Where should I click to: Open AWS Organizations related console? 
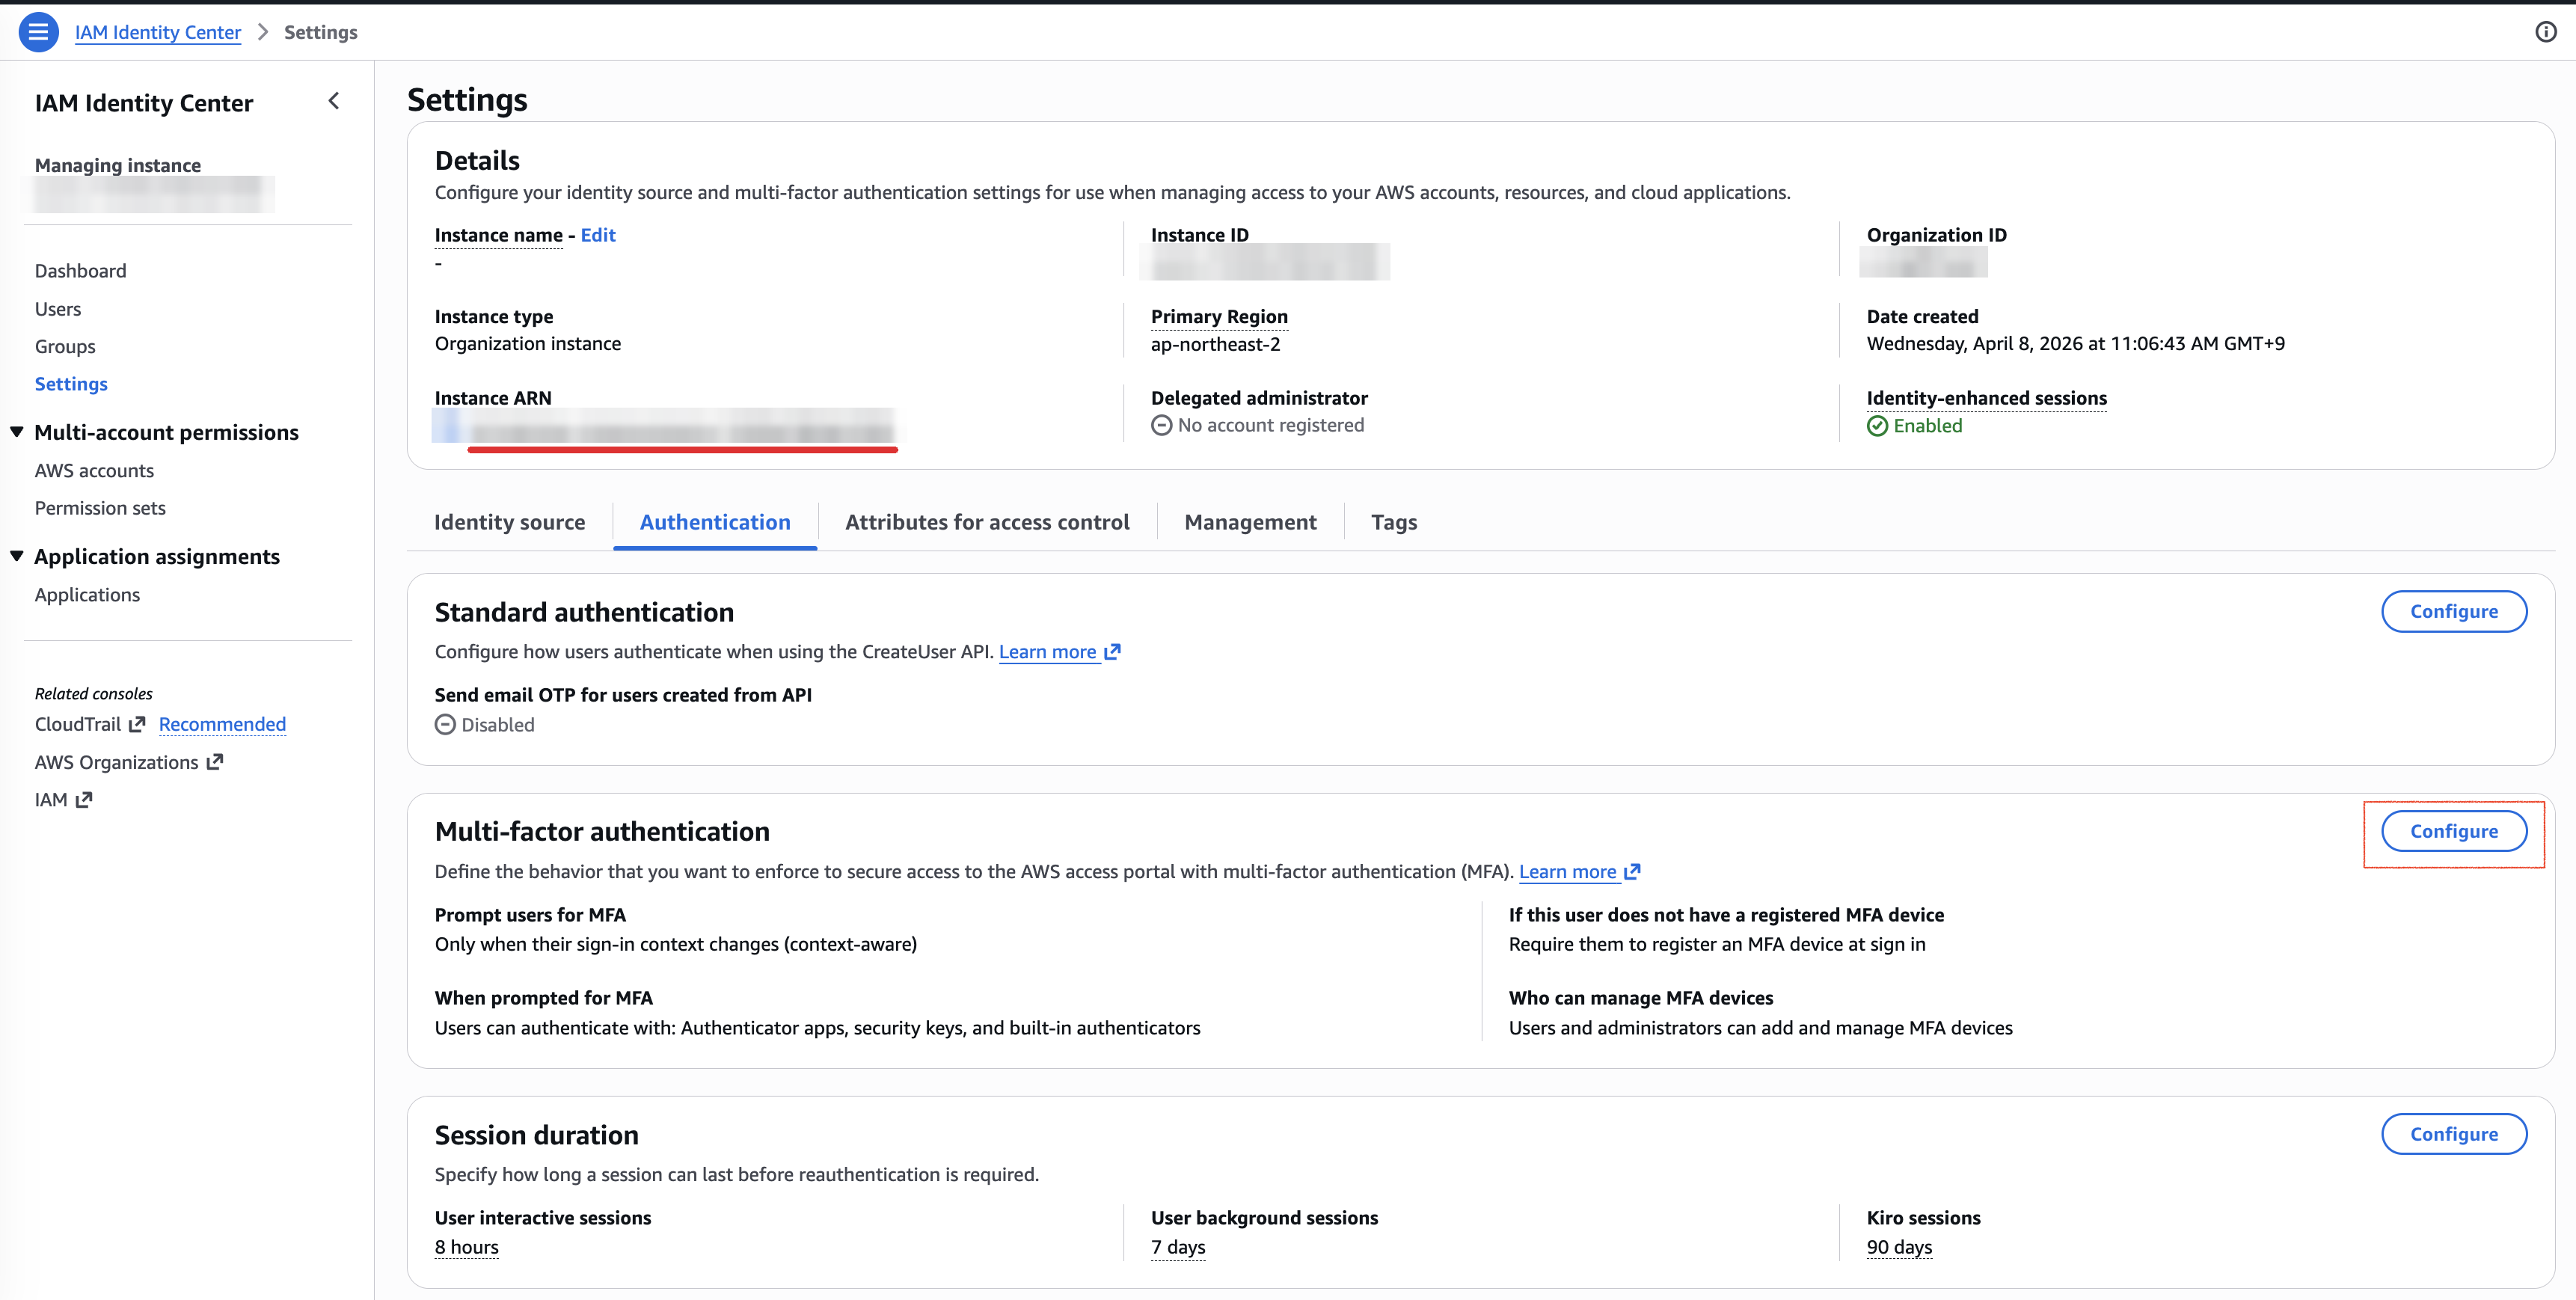click(116, 762)
